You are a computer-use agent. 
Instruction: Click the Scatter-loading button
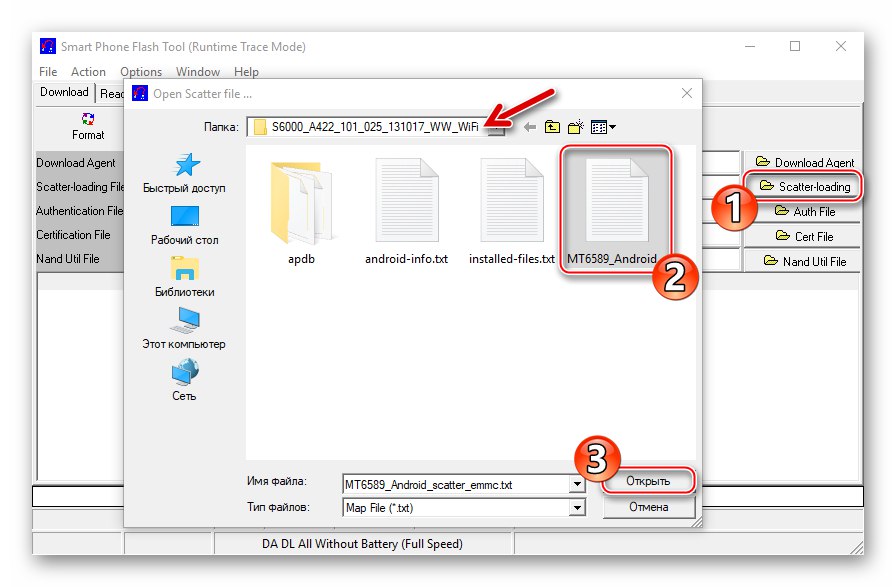(x=805, y=186)
